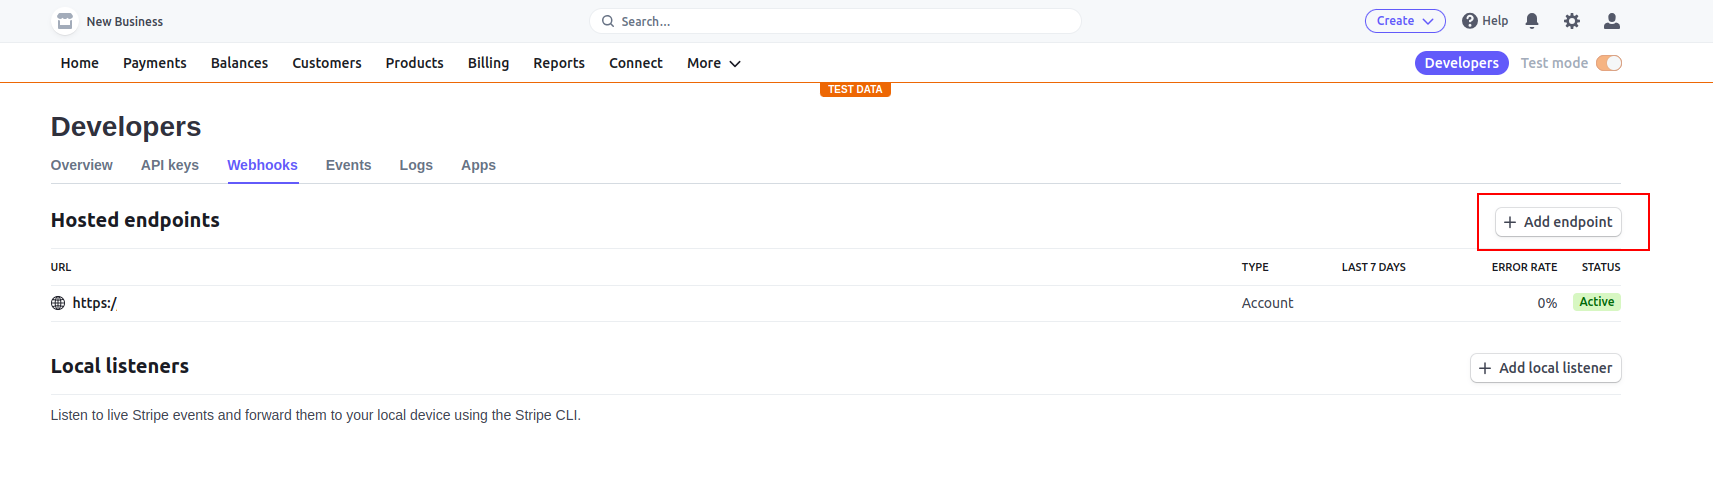
Task: Go to Home in navigation
Action: click(80, 63)
